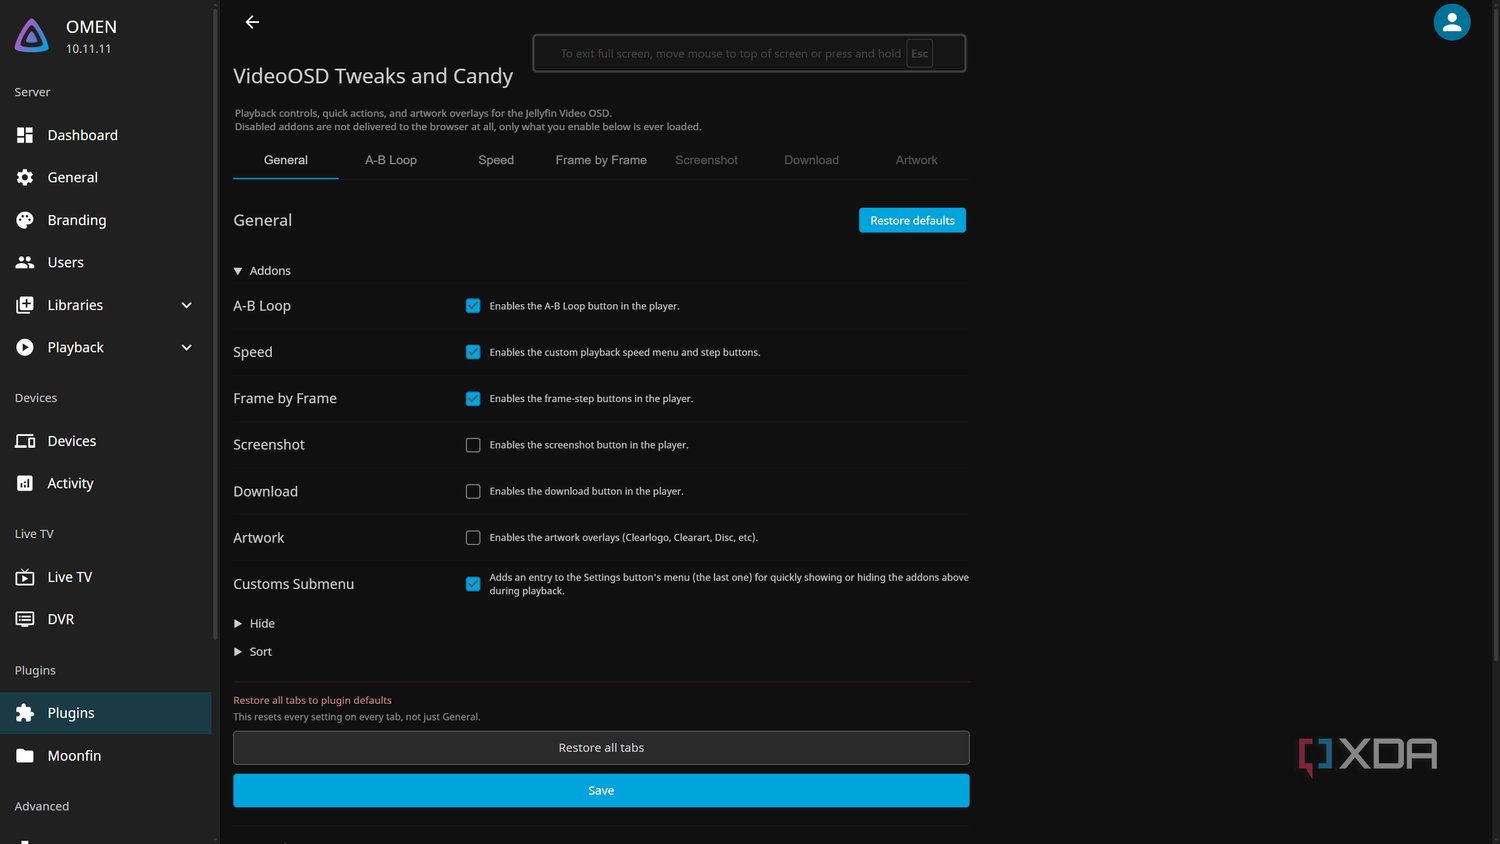Click the OMEN server name
This screenshot has height=844, width=1500.
click(x=91, y=27)
